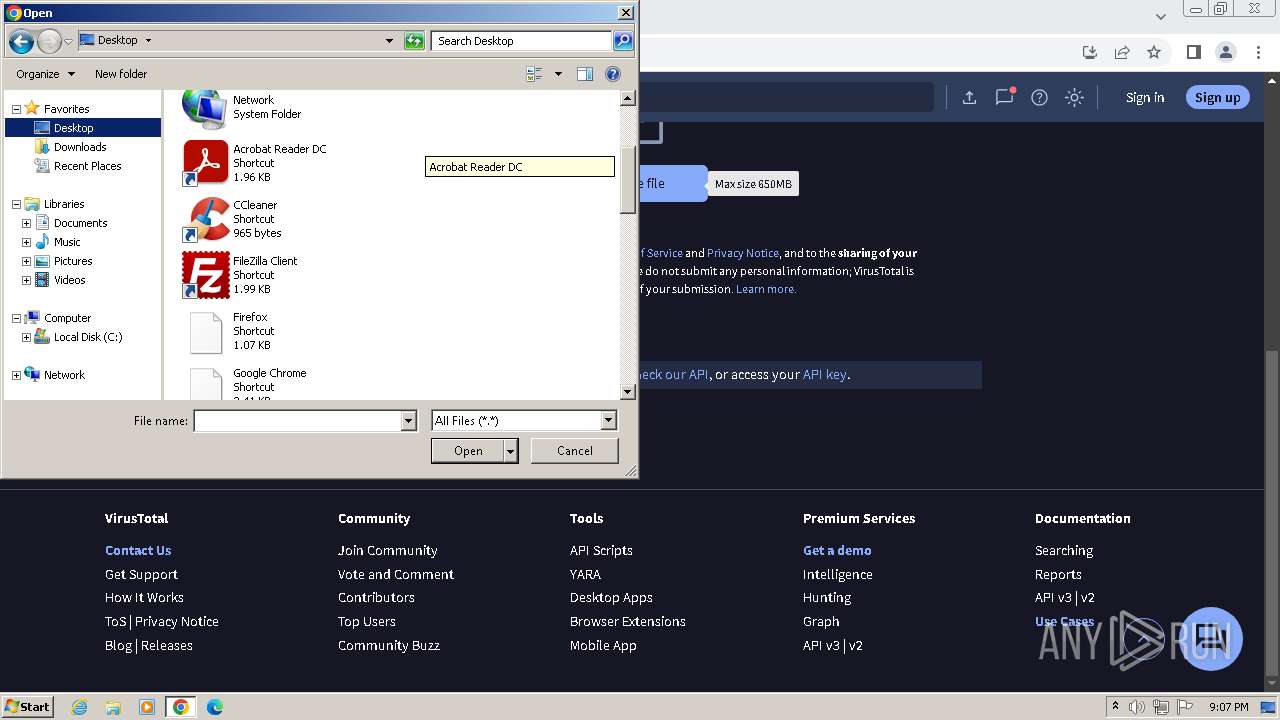The height and width of the screenshot is (720, 1280).
Task: Expand the Pictures library node
Action: click(x=26, y=261)
